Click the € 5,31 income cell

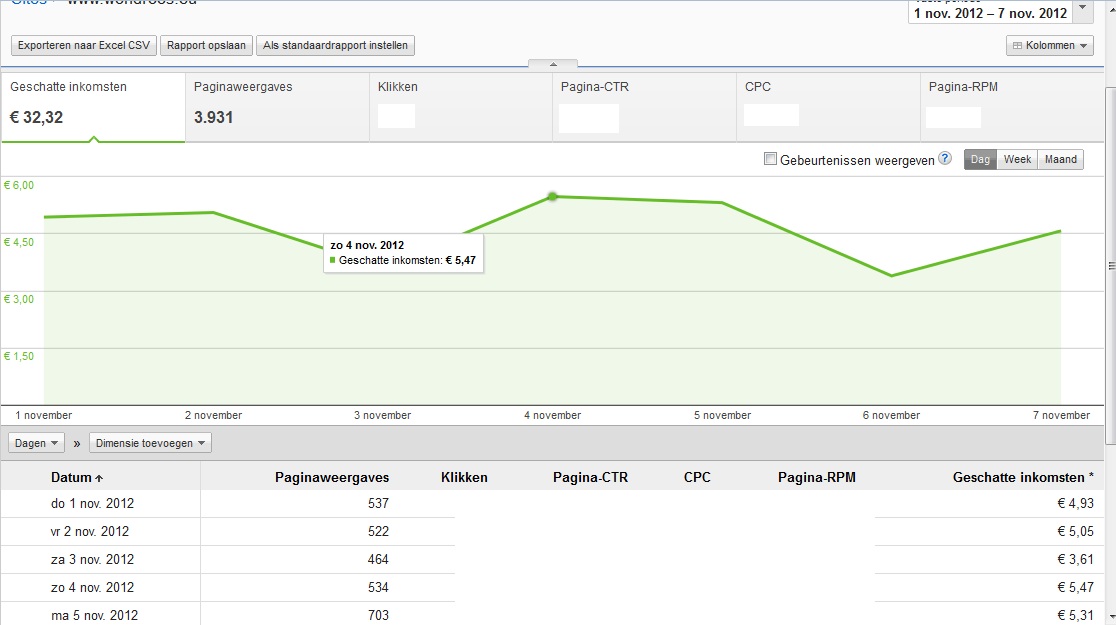(1075, 615)
